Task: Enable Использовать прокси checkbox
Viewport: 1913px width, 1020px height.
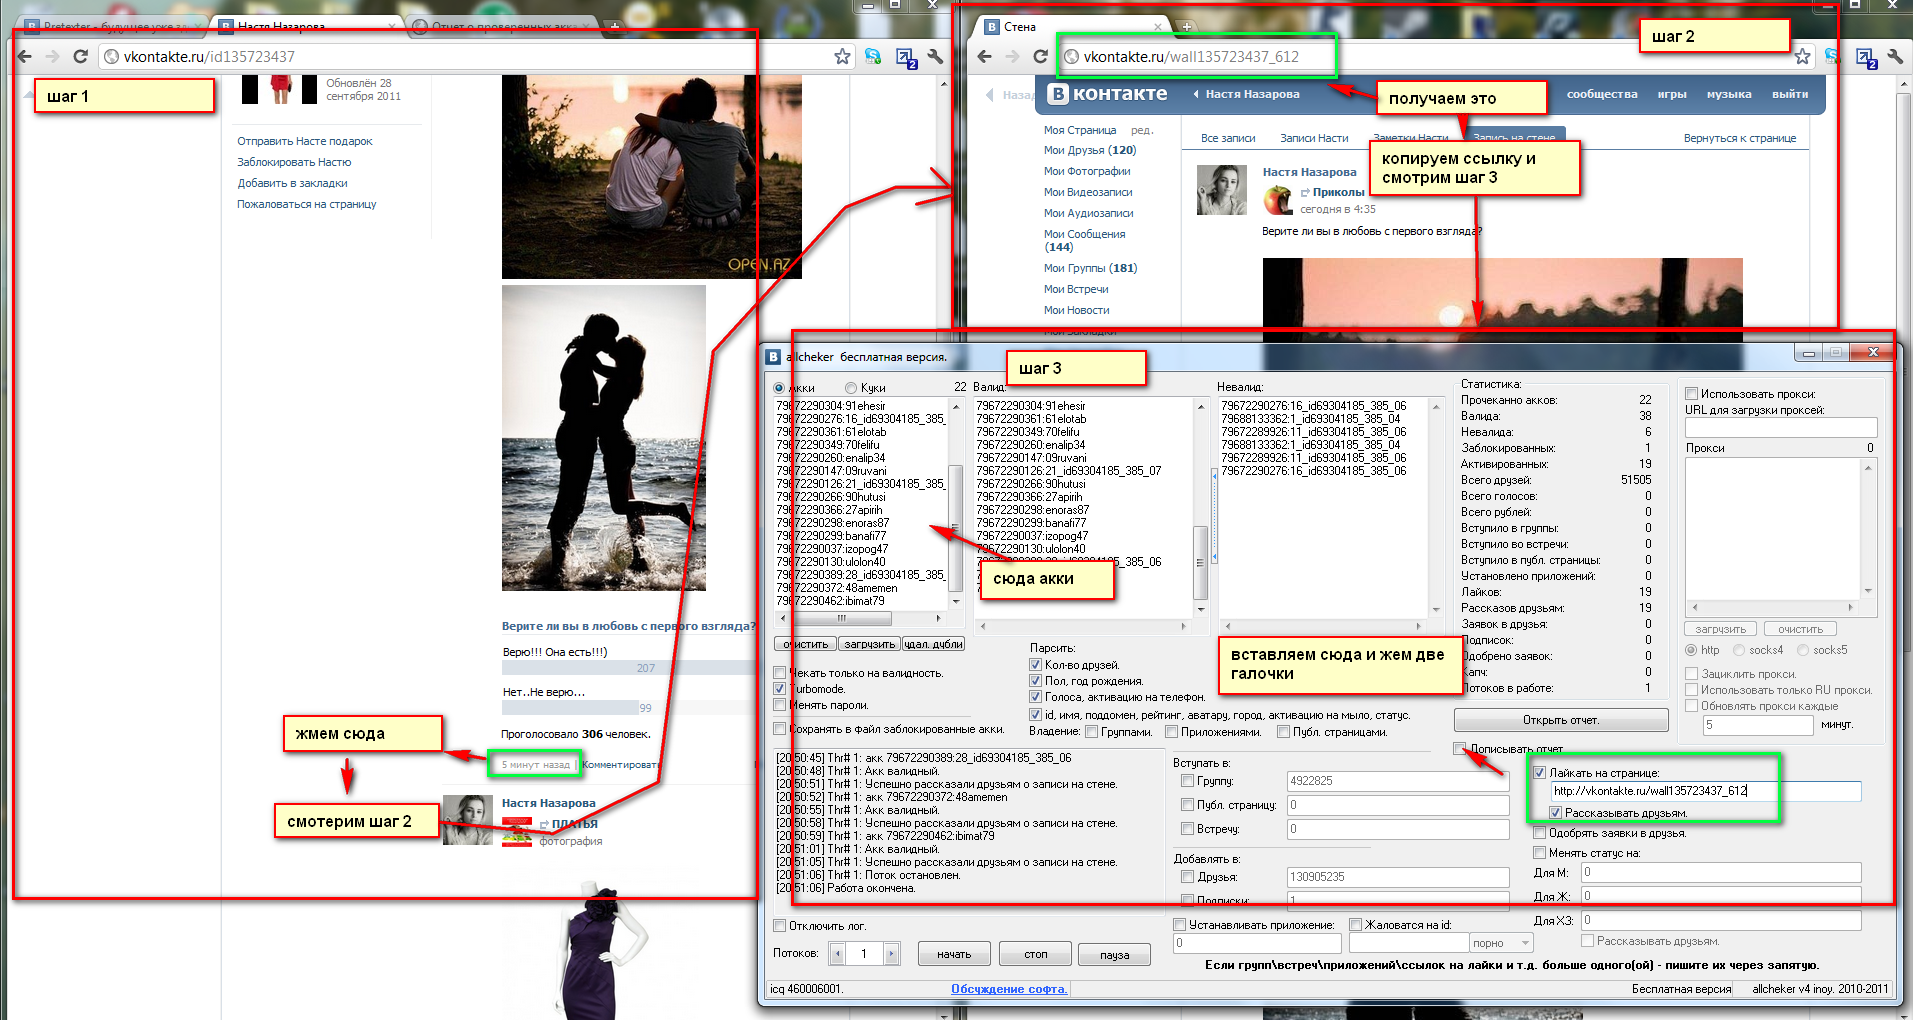Action: 1692,394
